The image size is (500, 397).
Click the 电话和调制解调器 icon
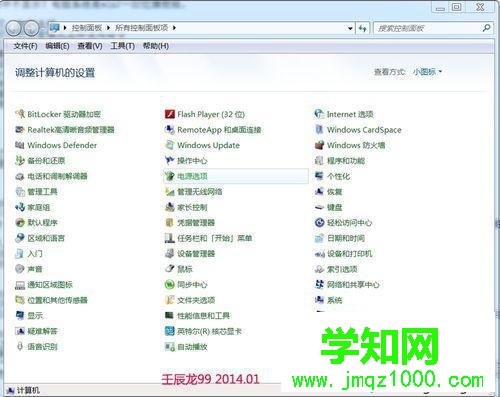[20, 176]
